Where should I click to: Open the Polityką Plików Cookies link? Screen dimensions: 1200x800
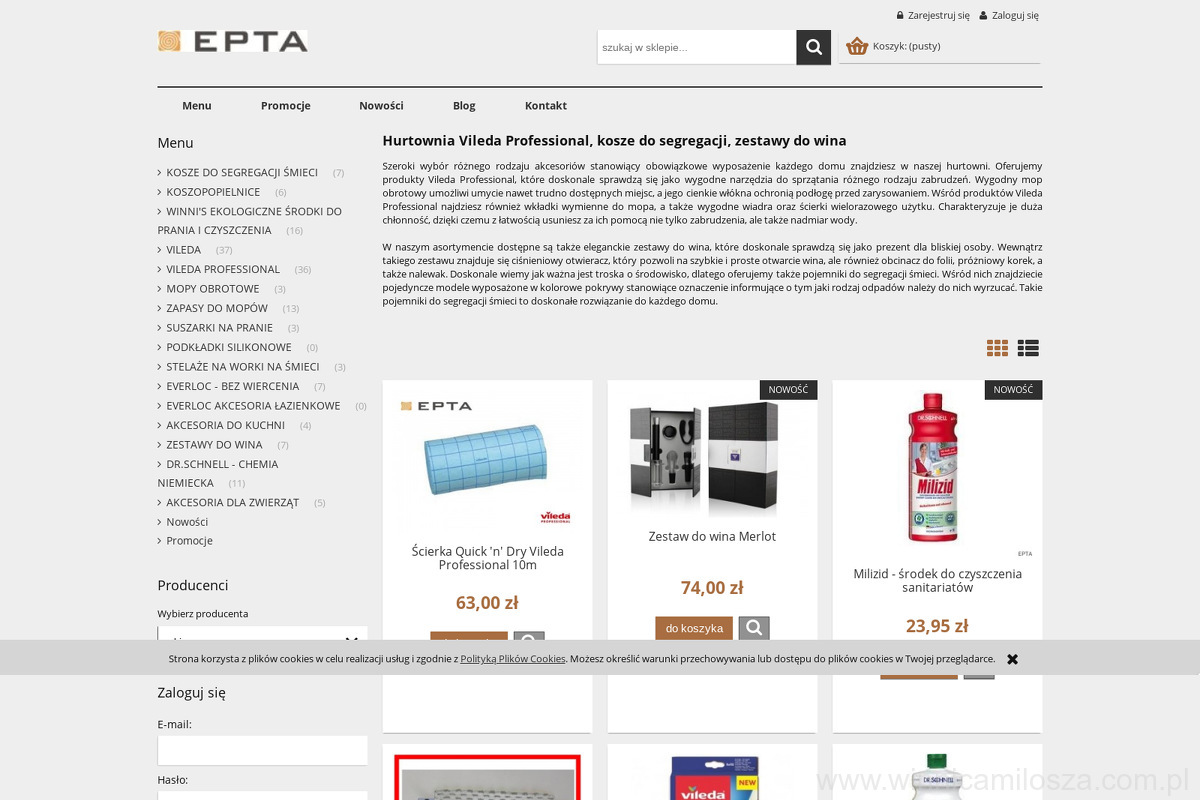(513, 659)
